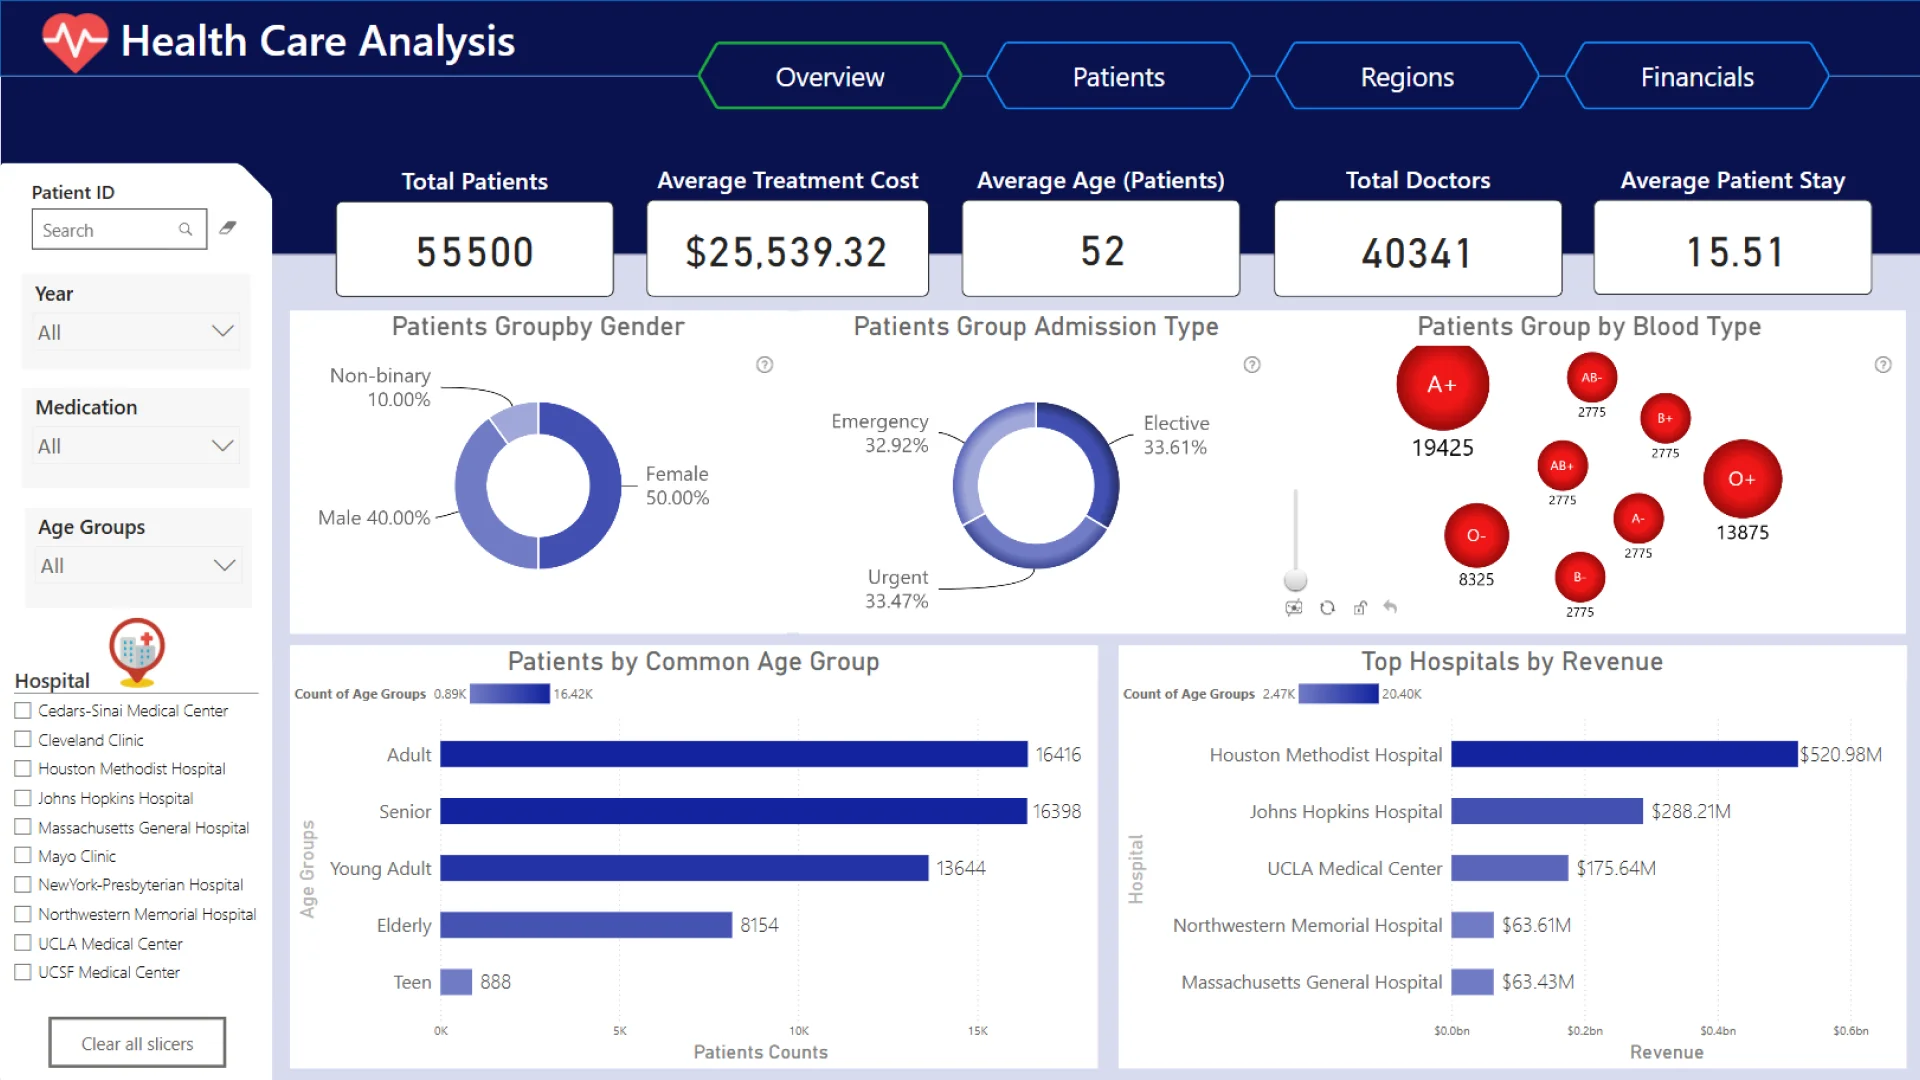Click the Clear all slicers button
This screenshot has width=1920, height=1080.
tap(137, 1043)
